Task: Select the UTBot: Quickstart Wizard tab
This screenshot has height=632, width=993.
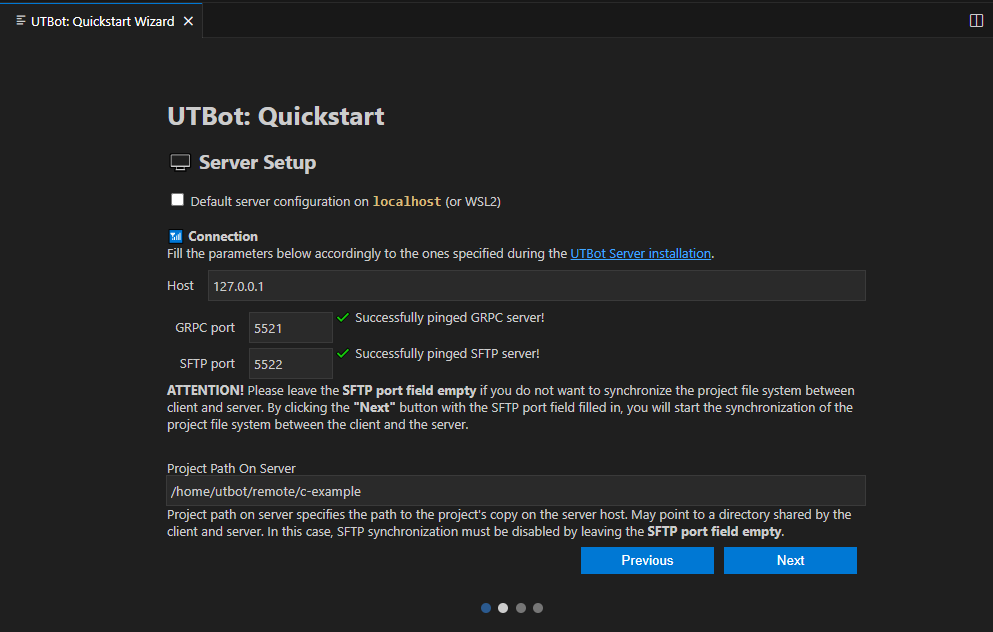Action: pyautogui.click(x=102, y=21)
